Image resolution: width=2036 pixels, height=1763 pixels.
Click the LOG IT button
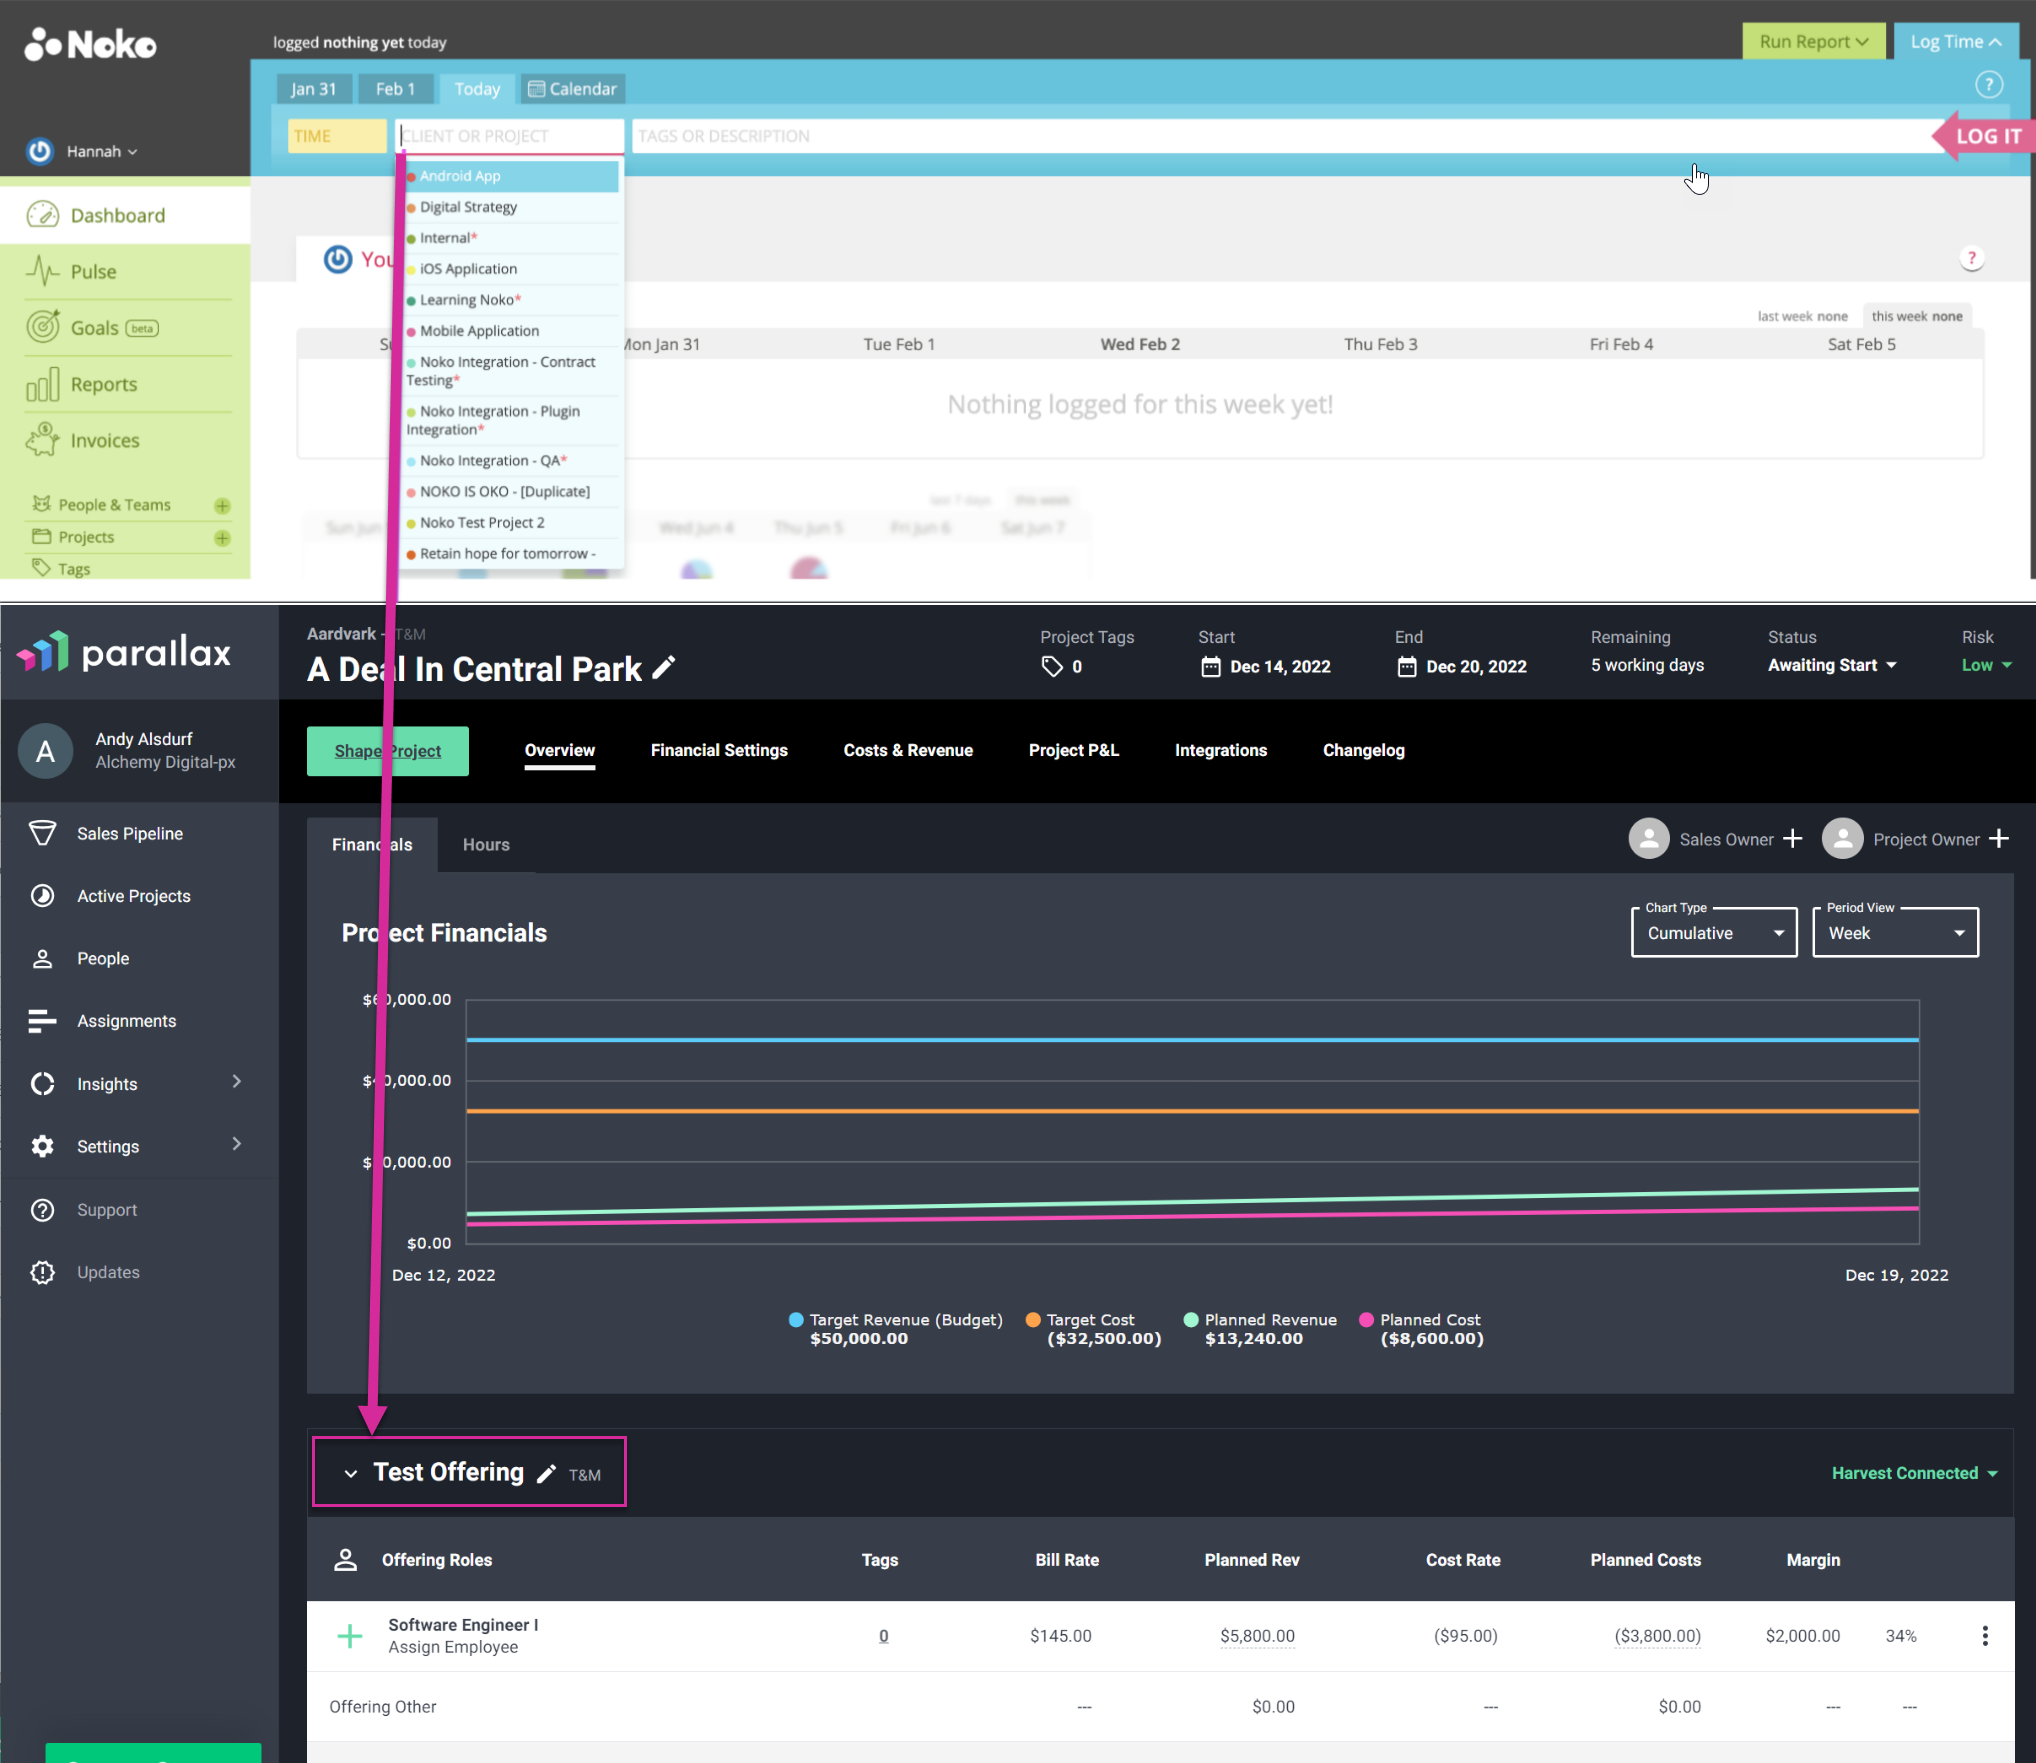tap(1986, 136)
